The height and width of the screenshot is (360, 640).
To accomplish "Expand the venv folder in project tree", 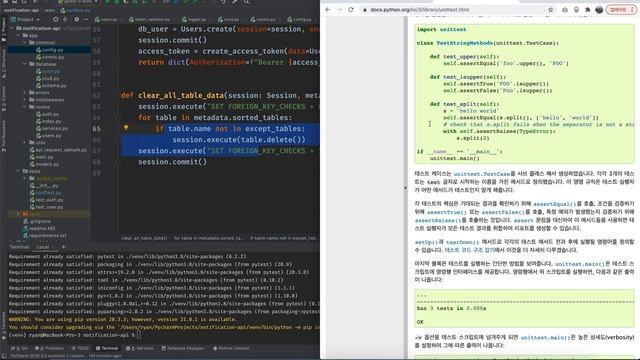I will [x=18, y=214].
